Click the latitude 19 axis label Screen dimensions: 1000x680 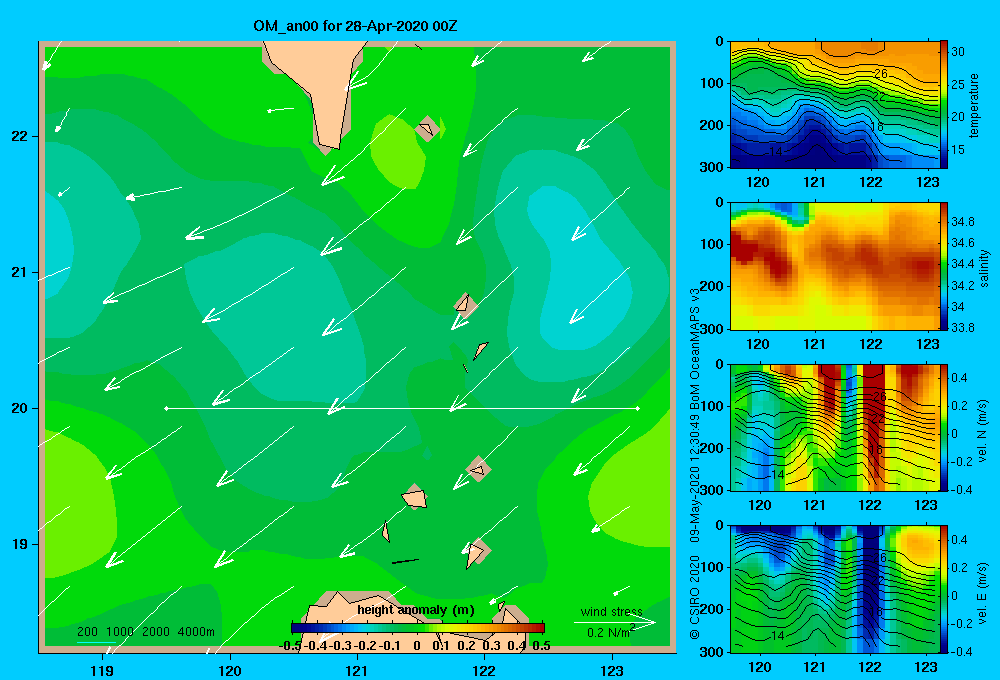point(20,544)
